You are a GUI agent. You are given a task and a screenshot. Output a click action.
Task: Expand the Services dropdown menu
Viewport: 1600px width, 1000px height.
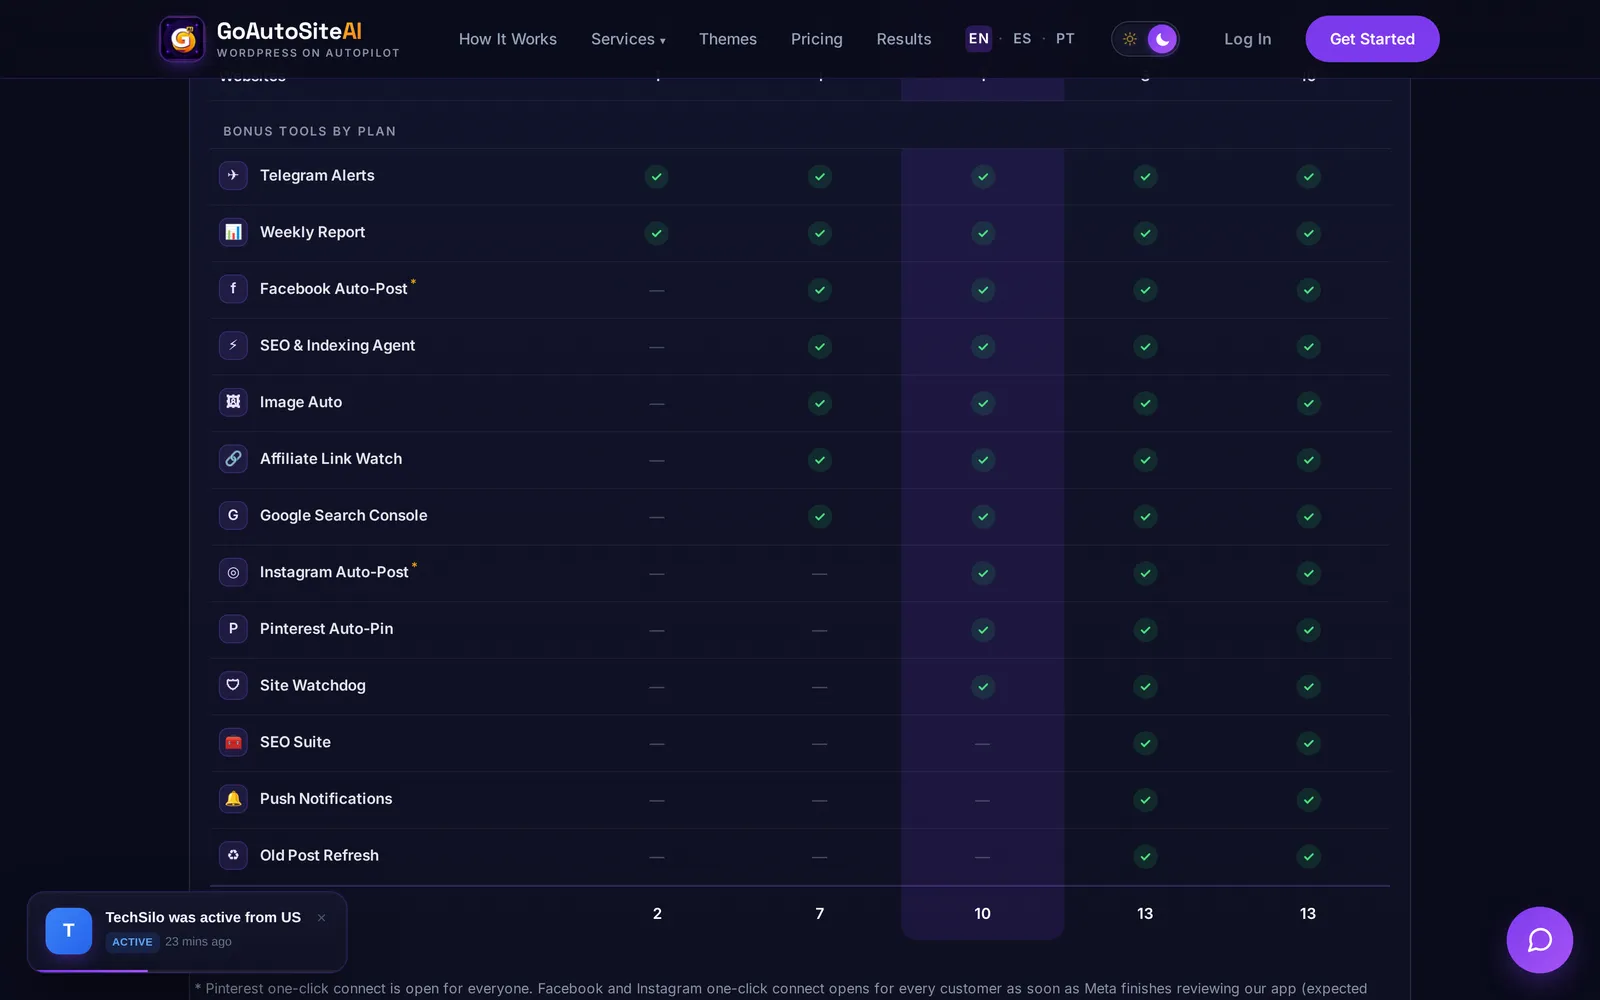(628, 39)
